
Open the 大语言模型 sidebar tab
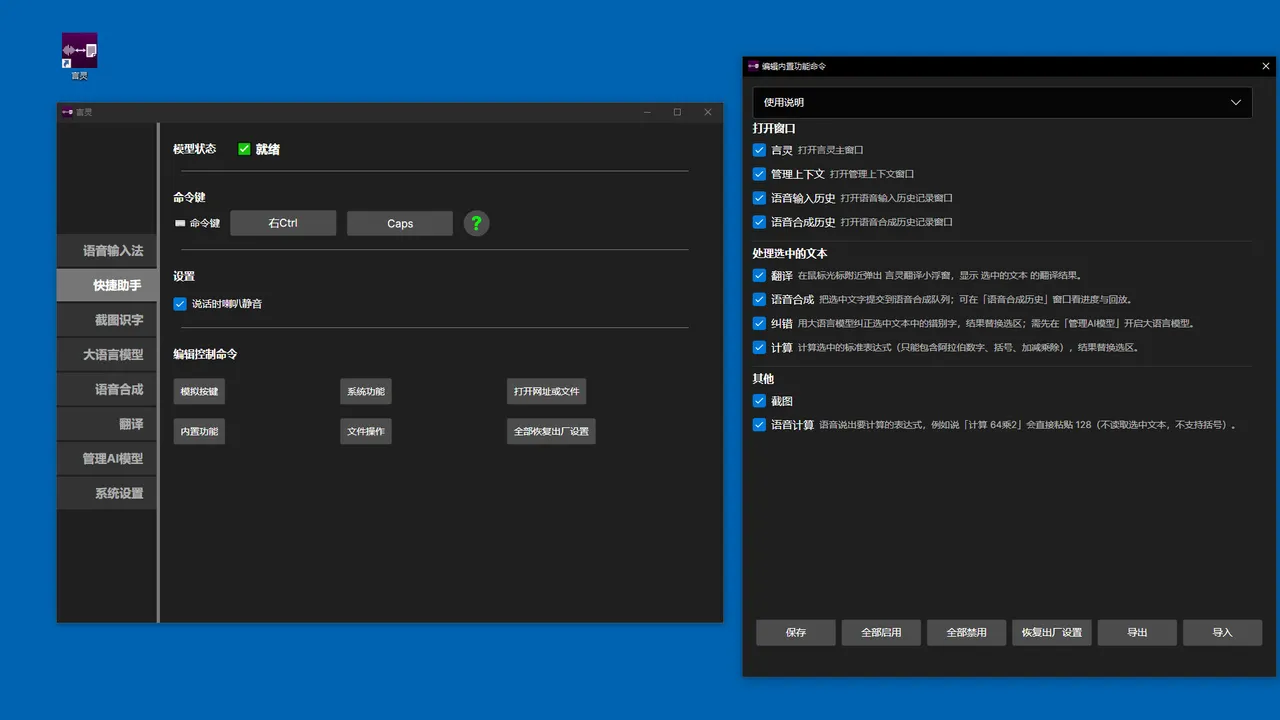click(x=107, y=354)
